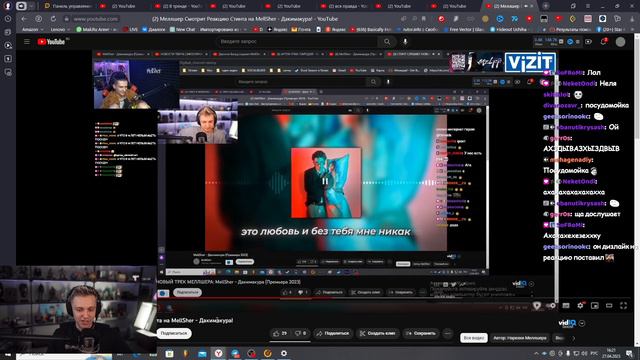The image size is (640, 360).
Task: Expand the Lenovo bookmarks folder
Action: (x=60, y=29)
